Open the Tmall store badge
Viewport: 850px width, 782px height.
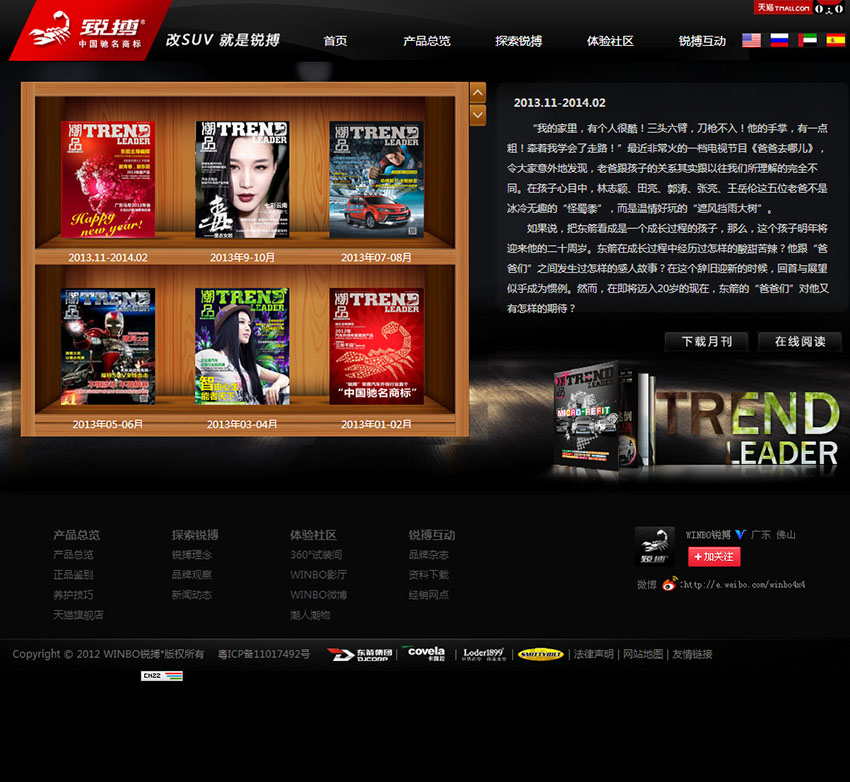coord(783,8)
